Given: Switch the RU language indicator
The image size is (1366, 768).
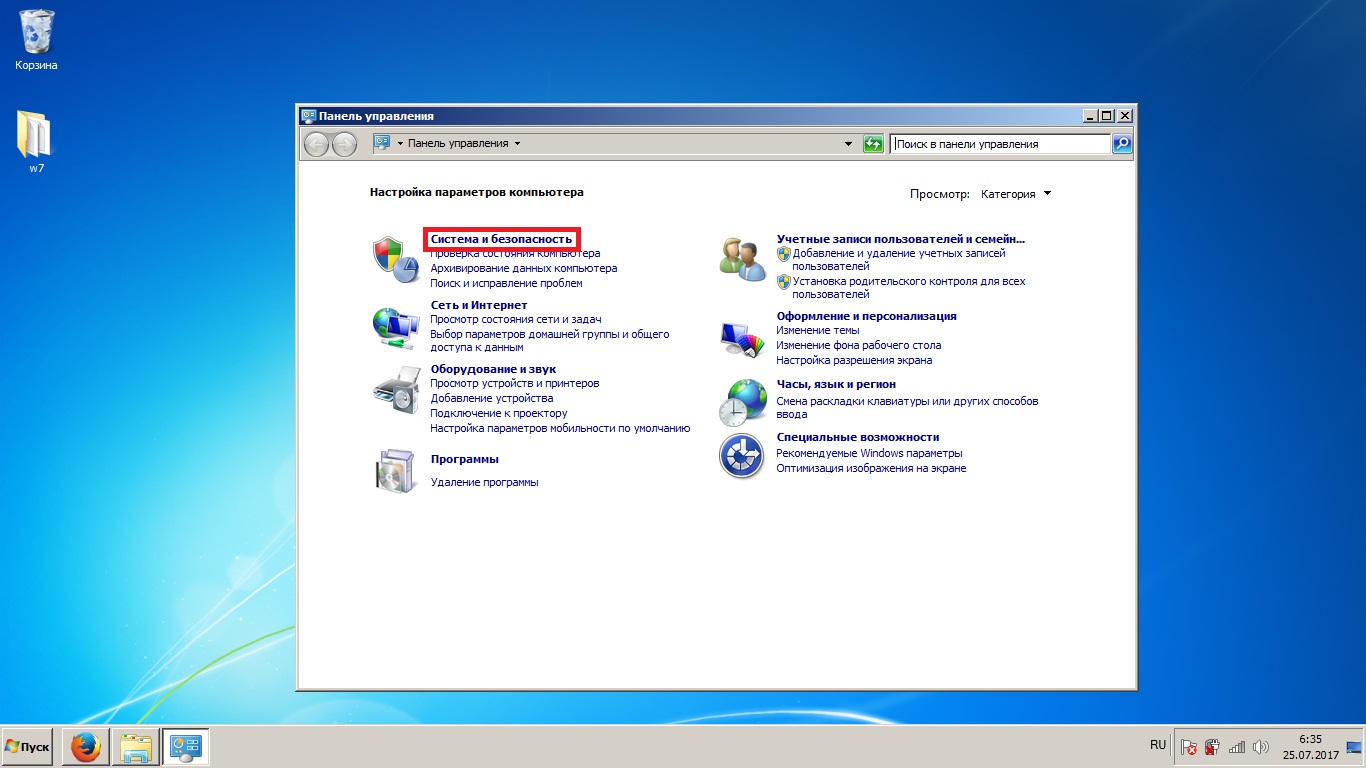Looking at the screenshot, I should pos(1158,746).
